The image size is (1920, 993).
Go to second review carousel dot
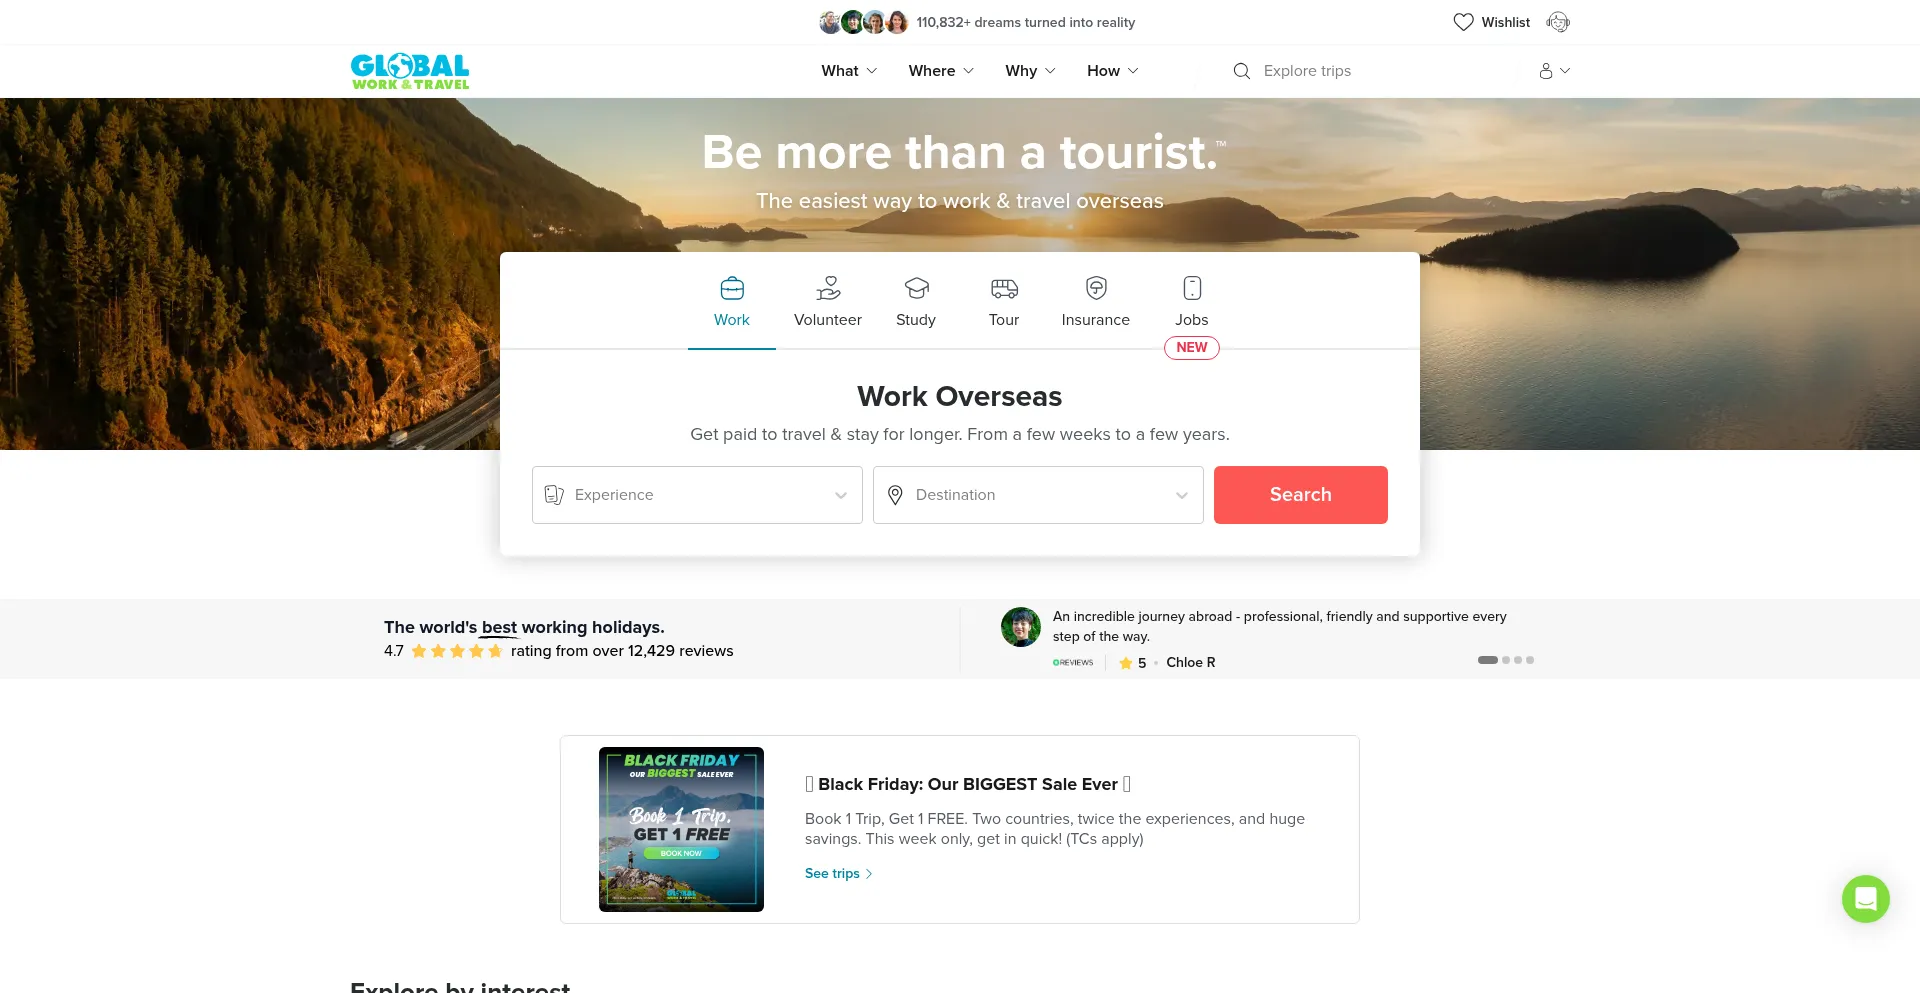1506,660
